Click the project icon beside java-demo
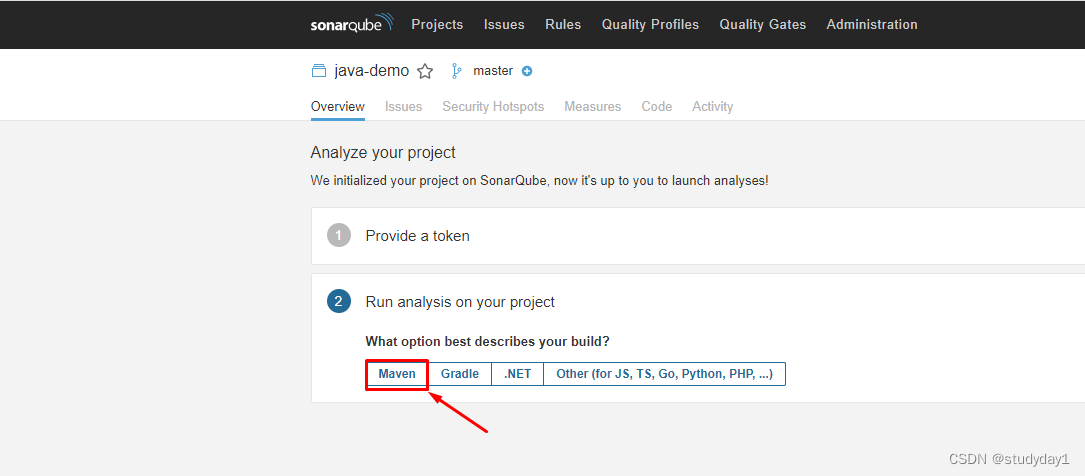 (x=318, y=71)
